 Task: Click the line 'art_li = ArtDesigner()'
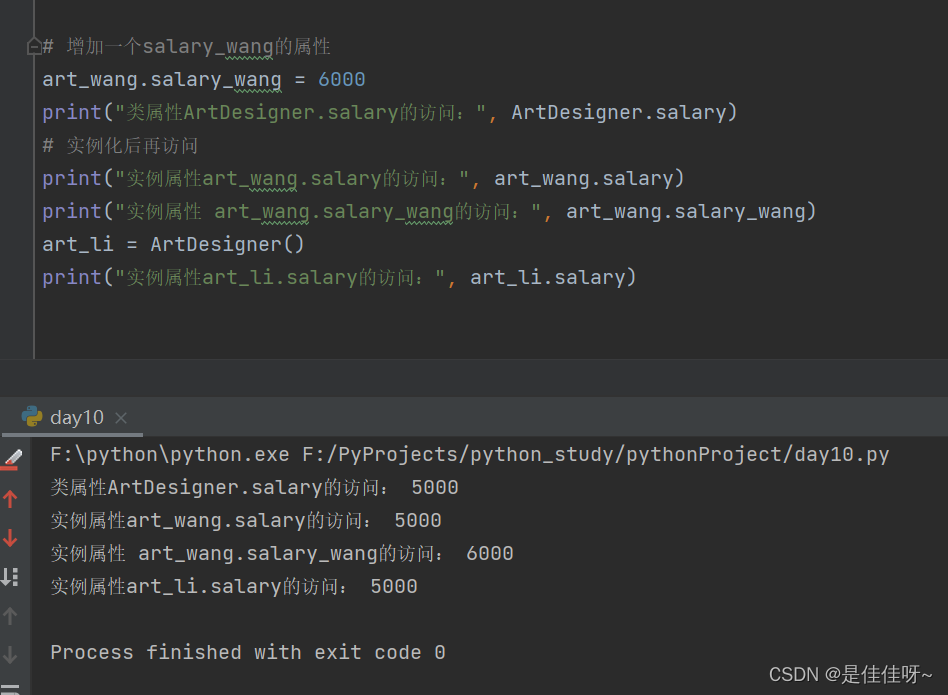click(x=173, y=244)
